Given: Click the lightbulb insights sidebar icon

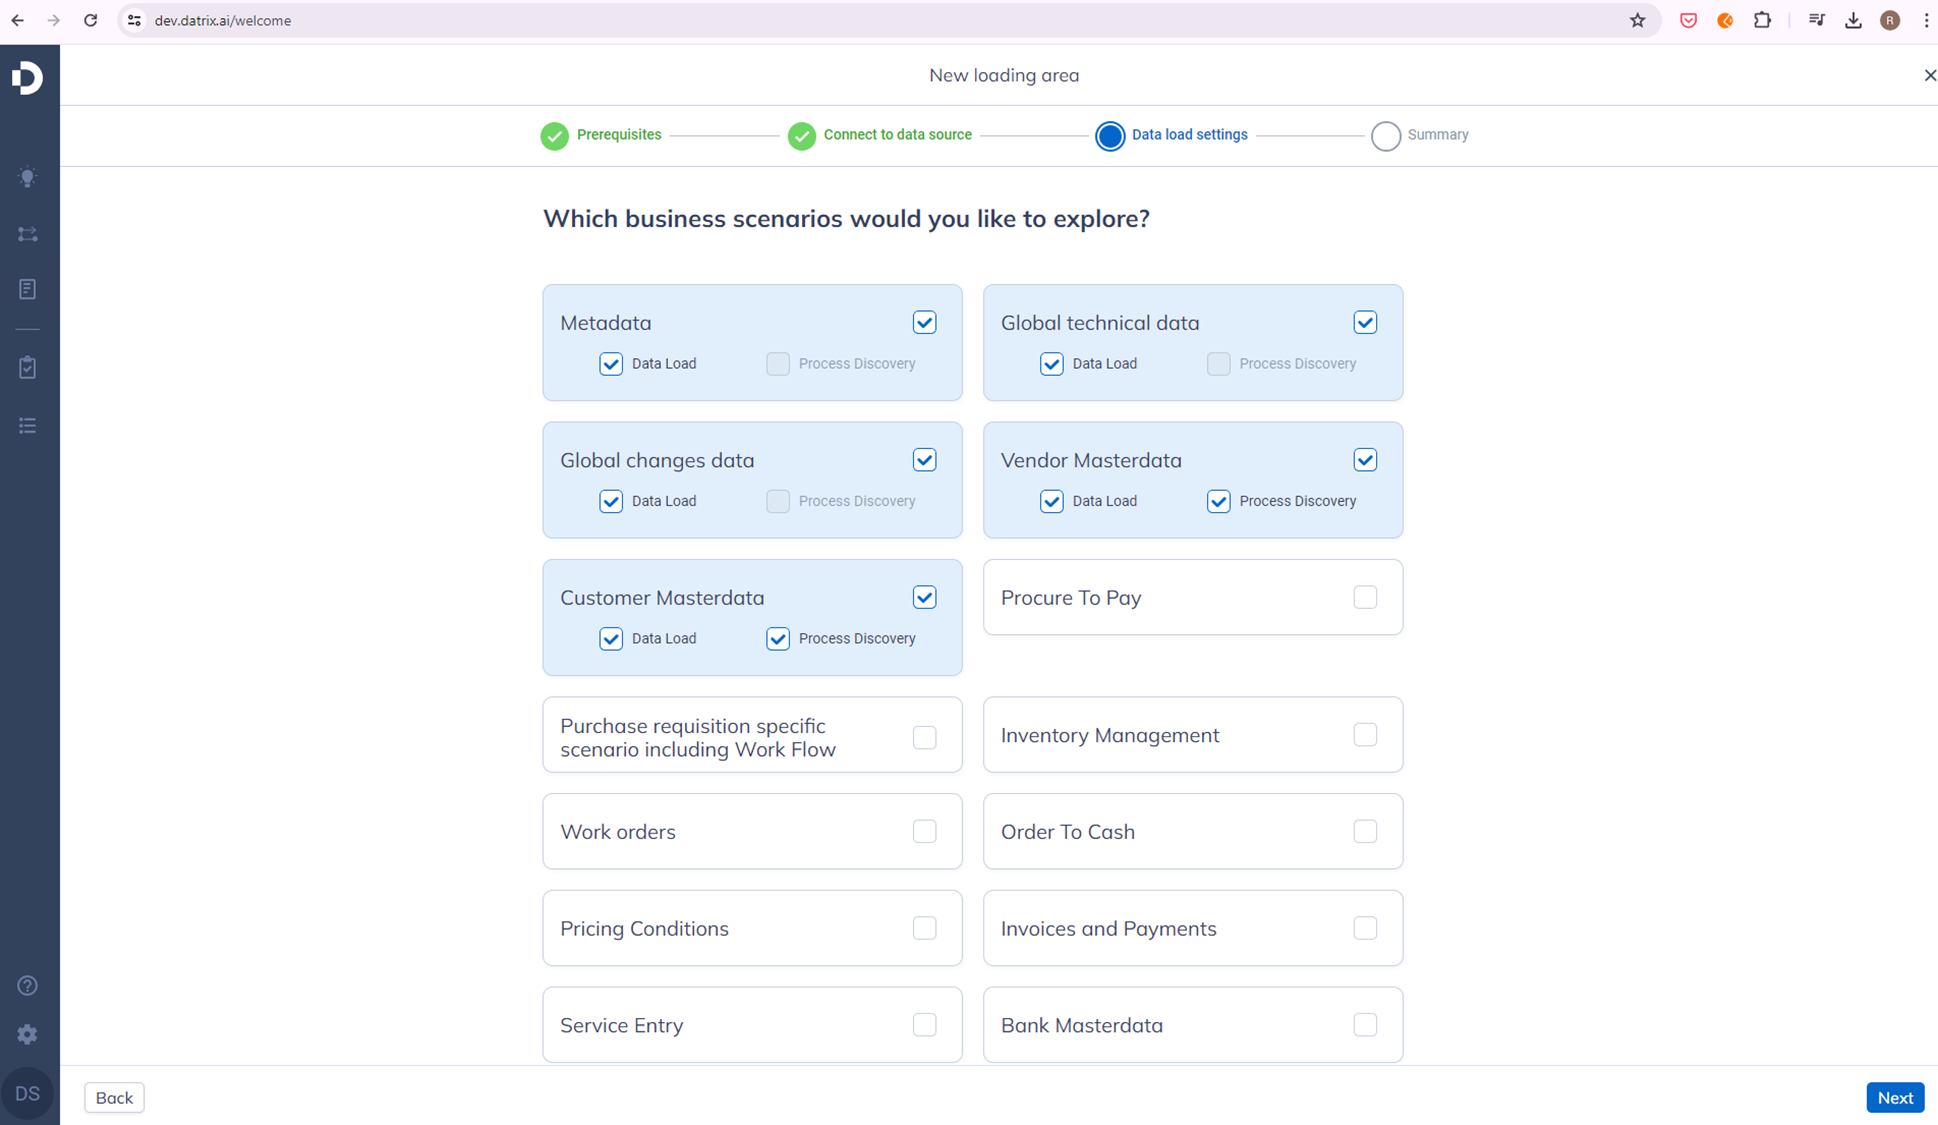Looking at the screenshot, I should (28, 177).
